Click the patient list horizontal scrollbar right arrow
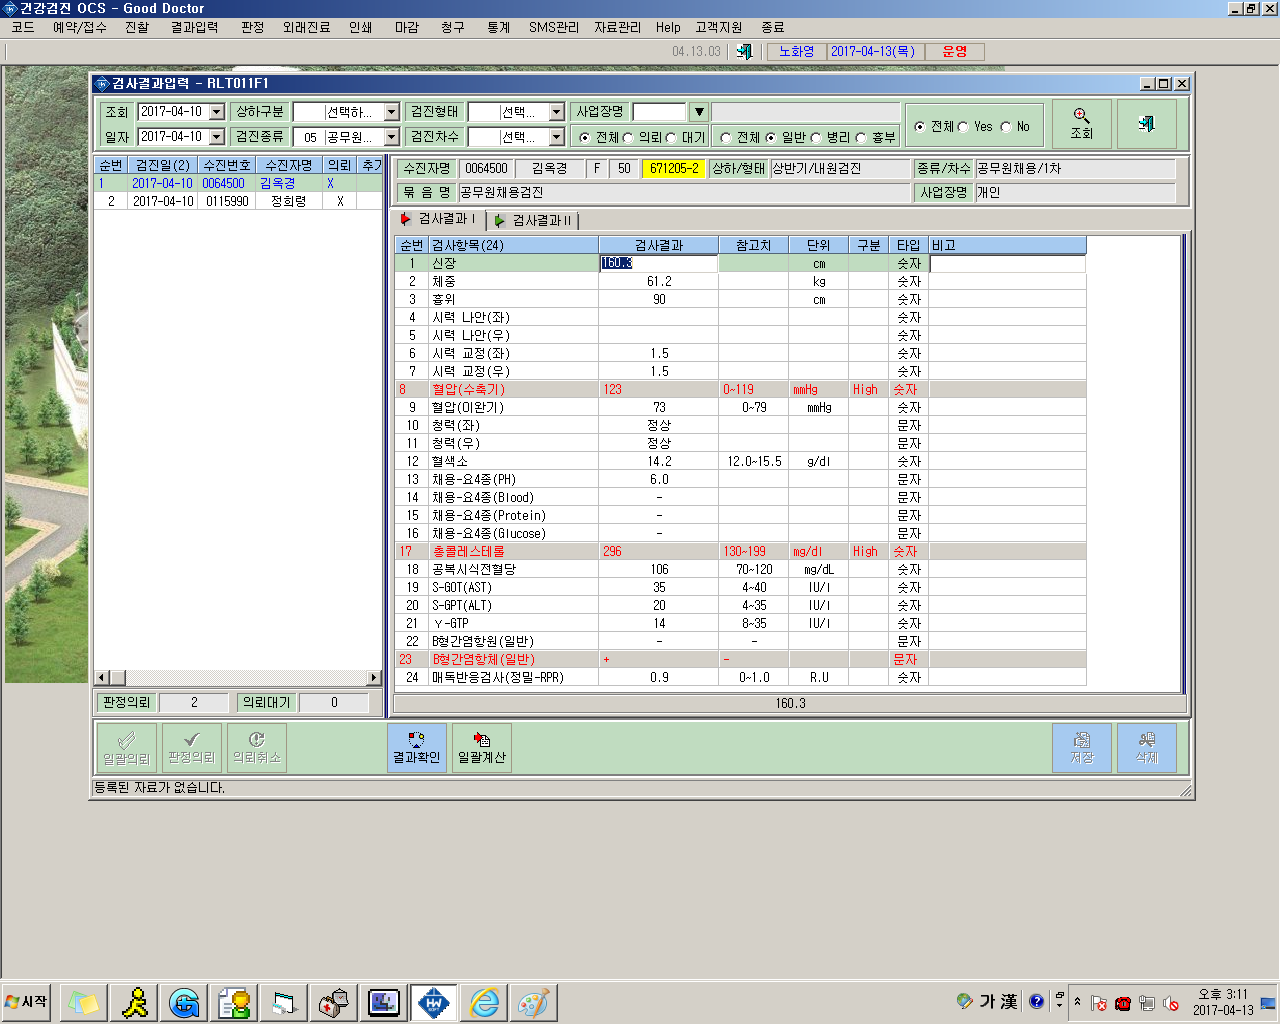The width and height of the screenshot is (1280, 1024). (x=375, y=678)
